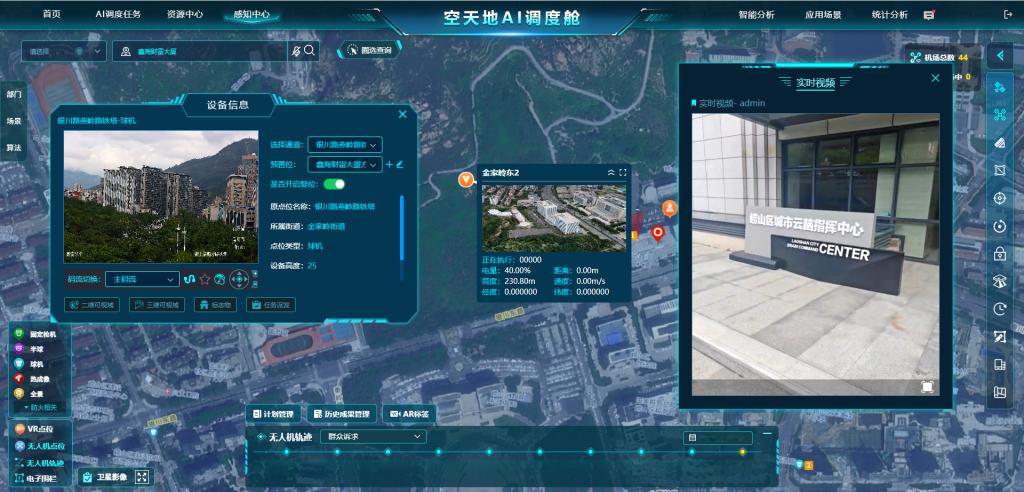Viewport: 1024px width, 492px height.
Task: Click the 三维可视域 button
Action: click(x=157, y=304)
